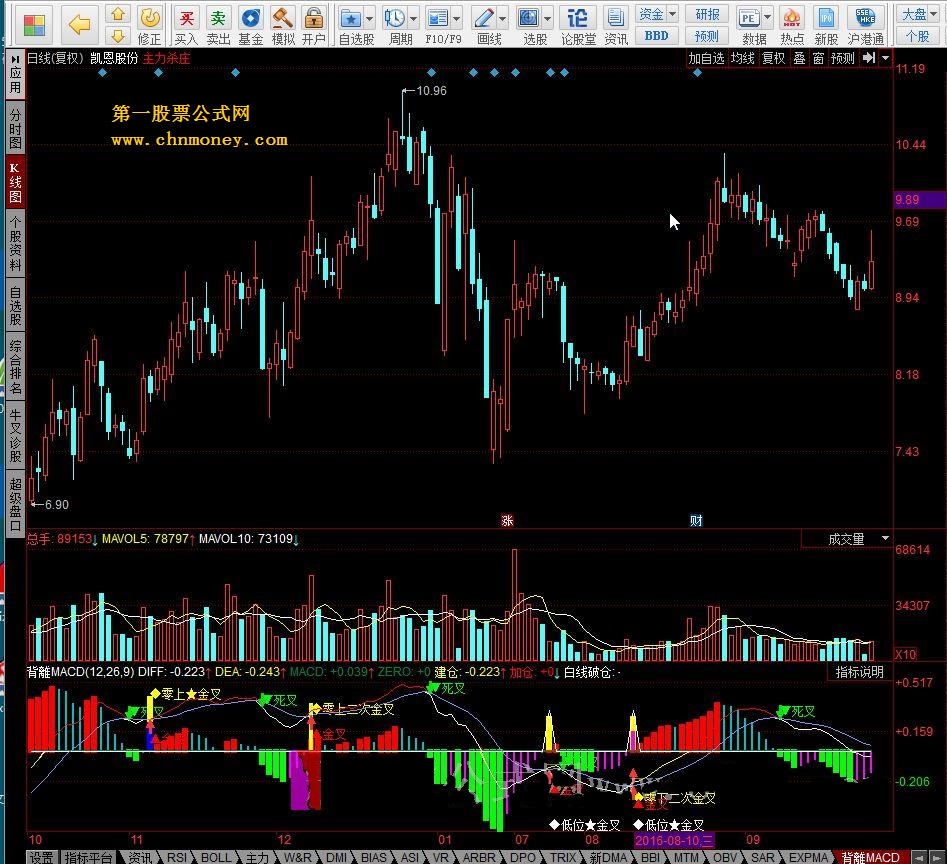Open the 指标平台 button

(x=89, y=857)
